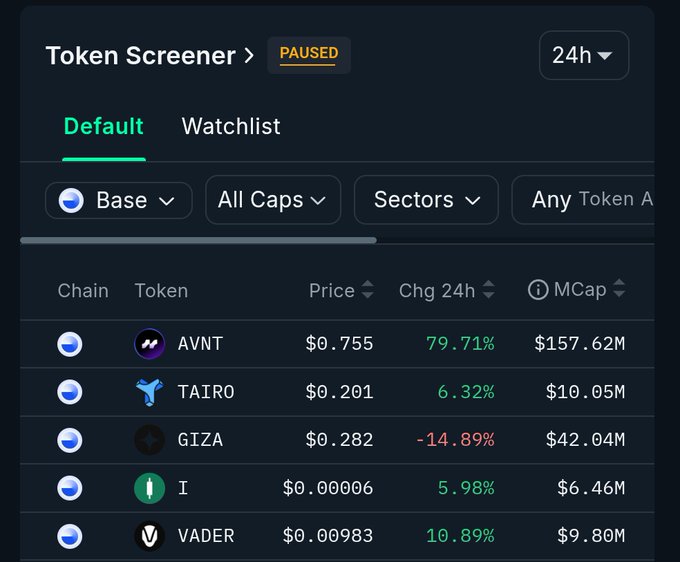680x562 pixels.
Task: Expand the Base chain filter dropdown
Action: pos(119,200)
